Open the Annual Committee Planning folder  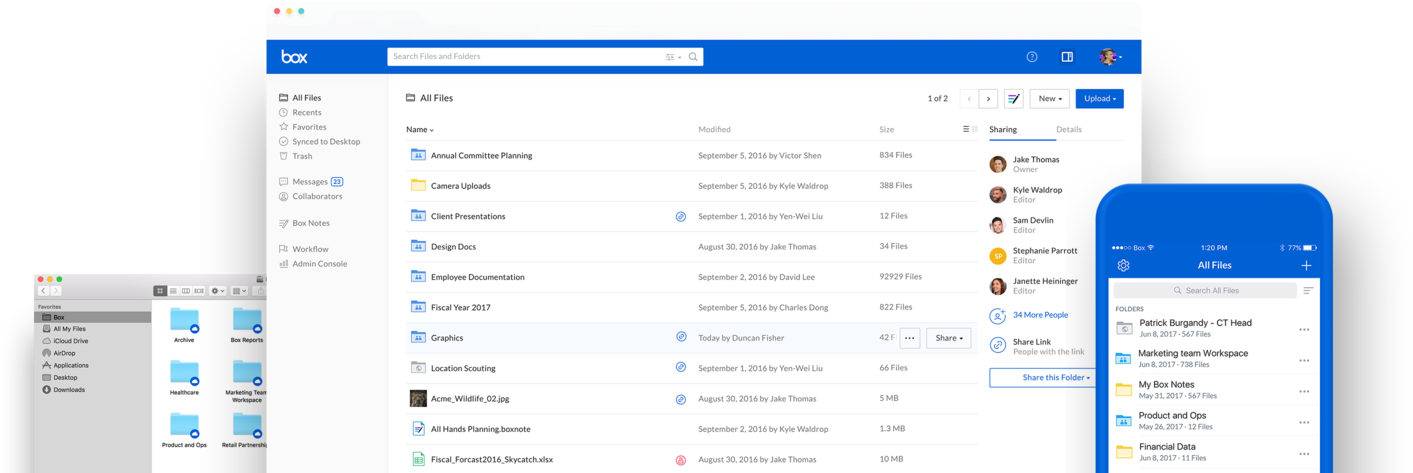(481, 156)
